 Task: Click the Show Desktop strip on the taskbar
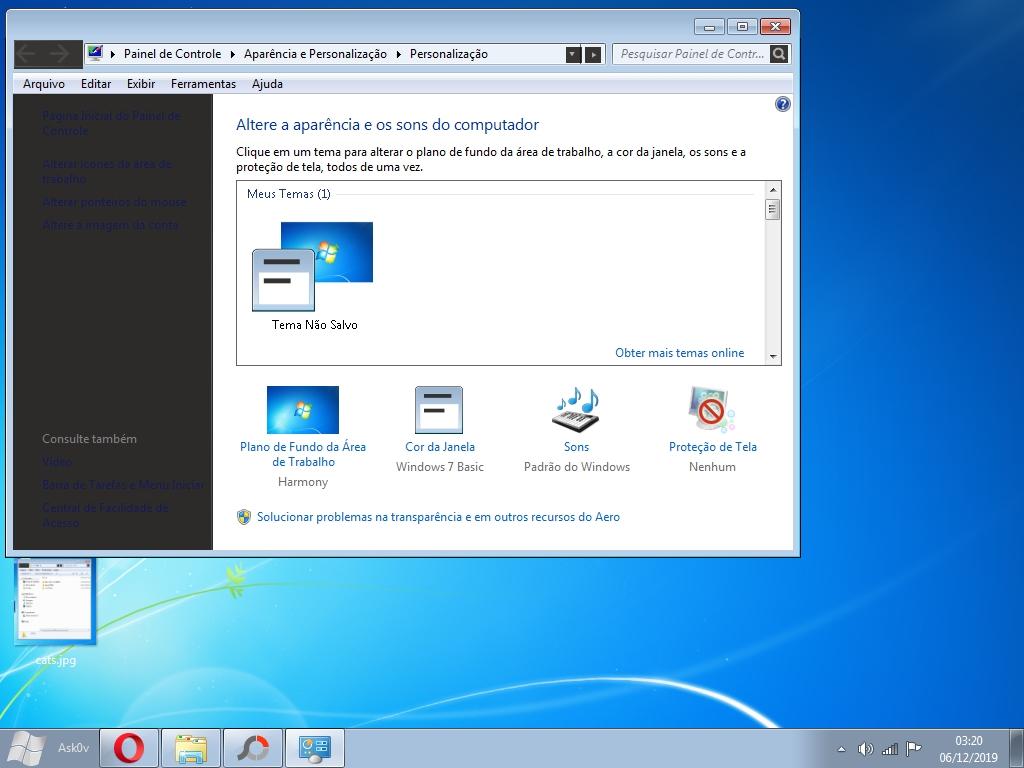point(1017,748)
